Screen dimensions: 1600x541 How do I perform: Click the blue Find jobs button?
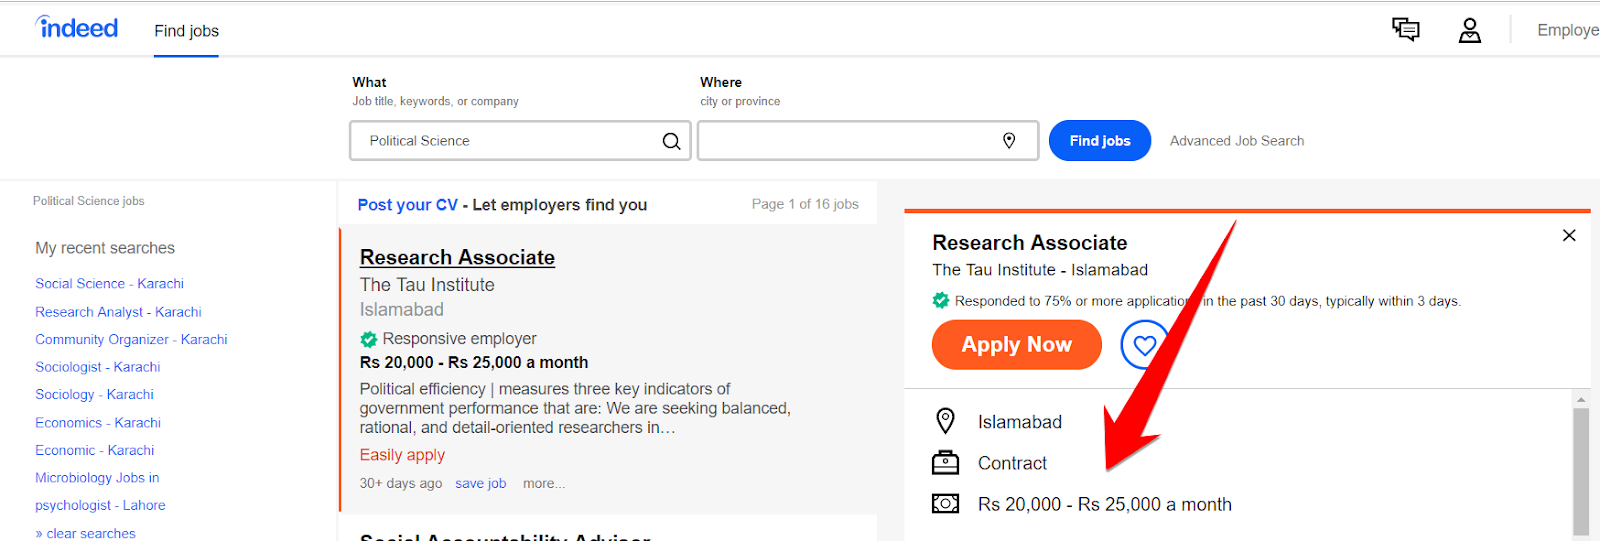[x=1100, y=141]
